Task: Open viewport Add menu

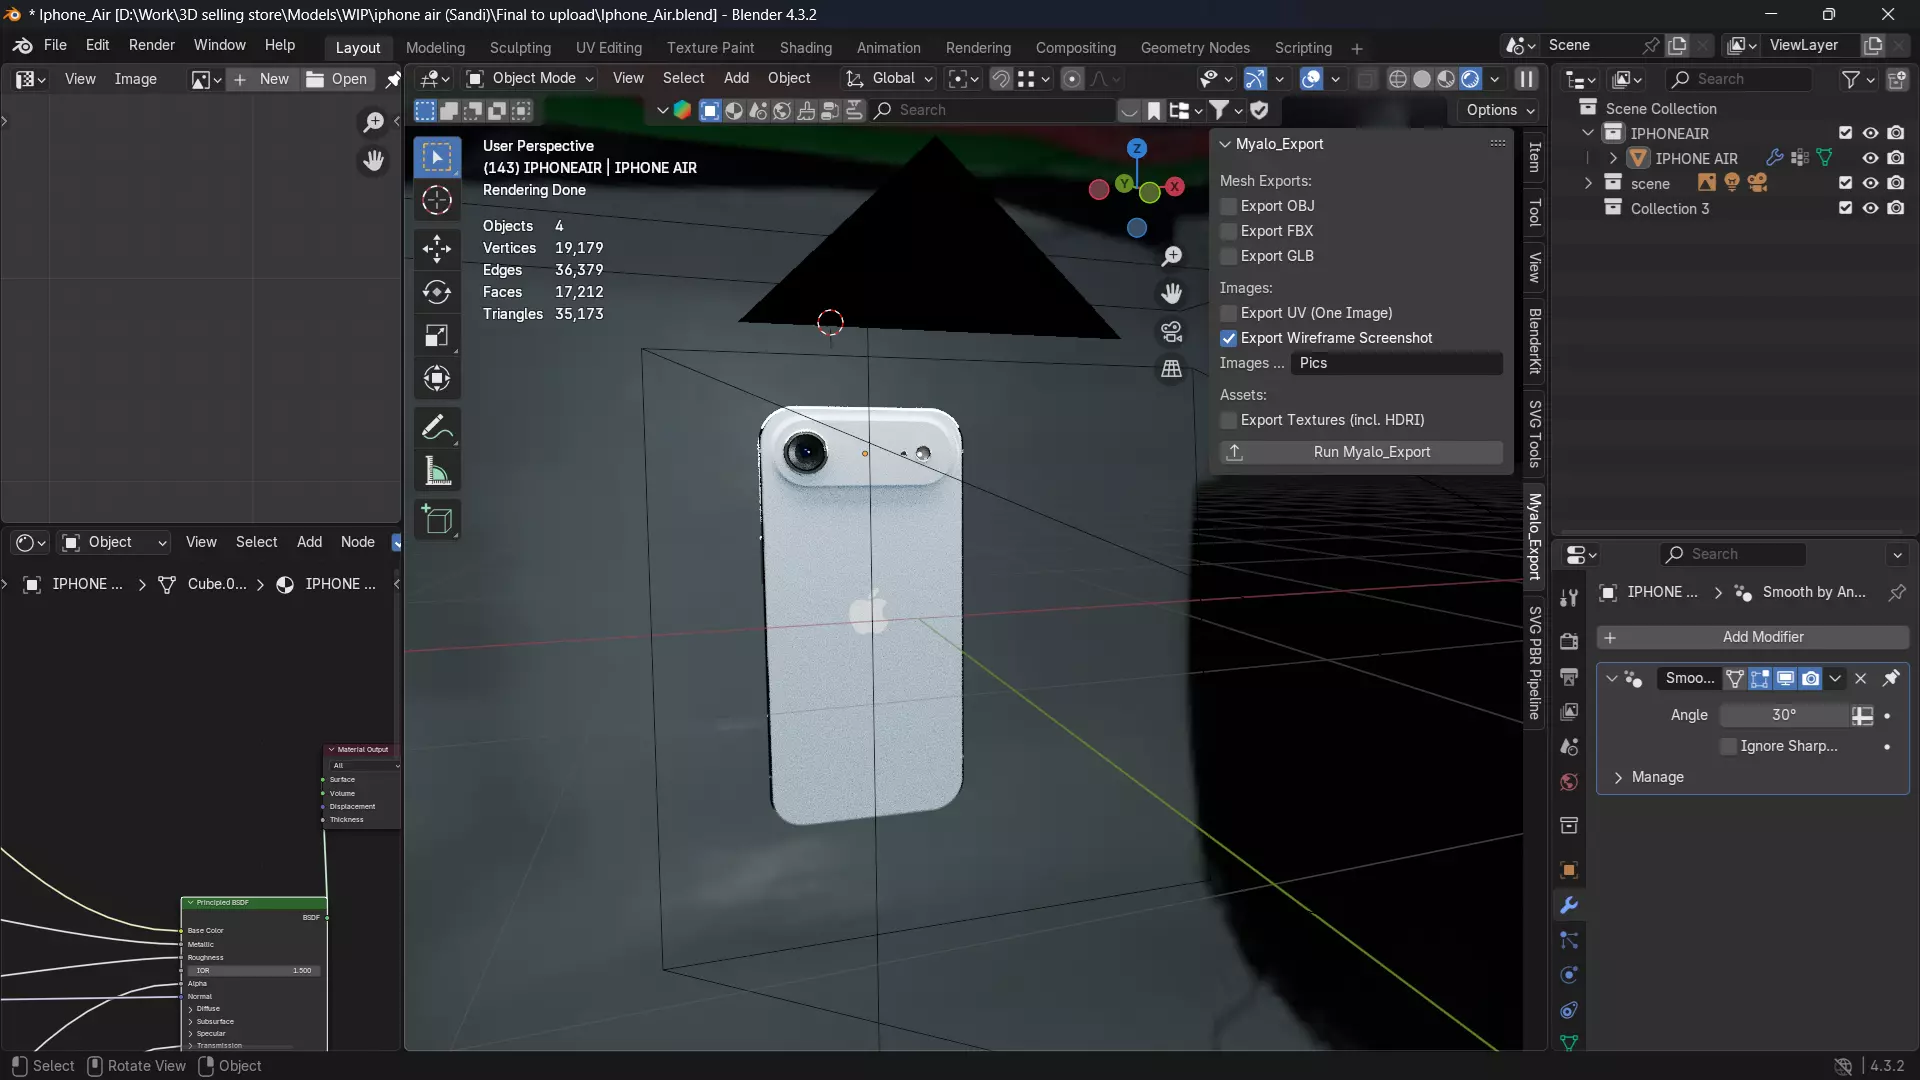Action: 736,78
